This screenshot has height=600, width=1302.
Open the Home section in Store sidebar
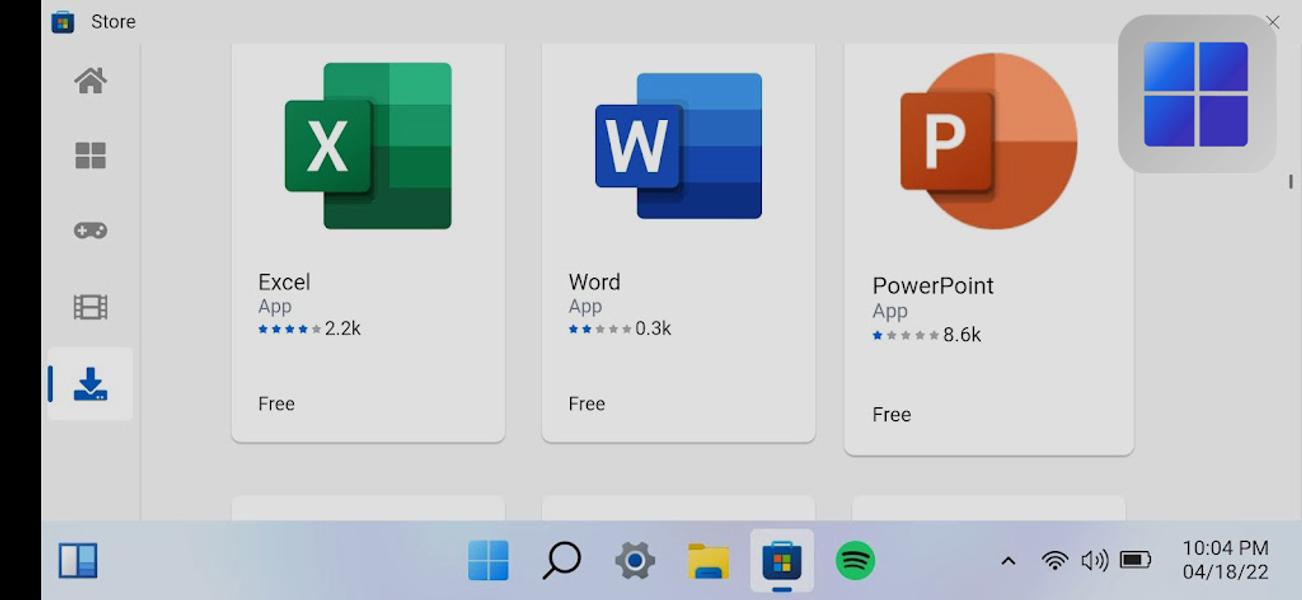tap(90, 81)
